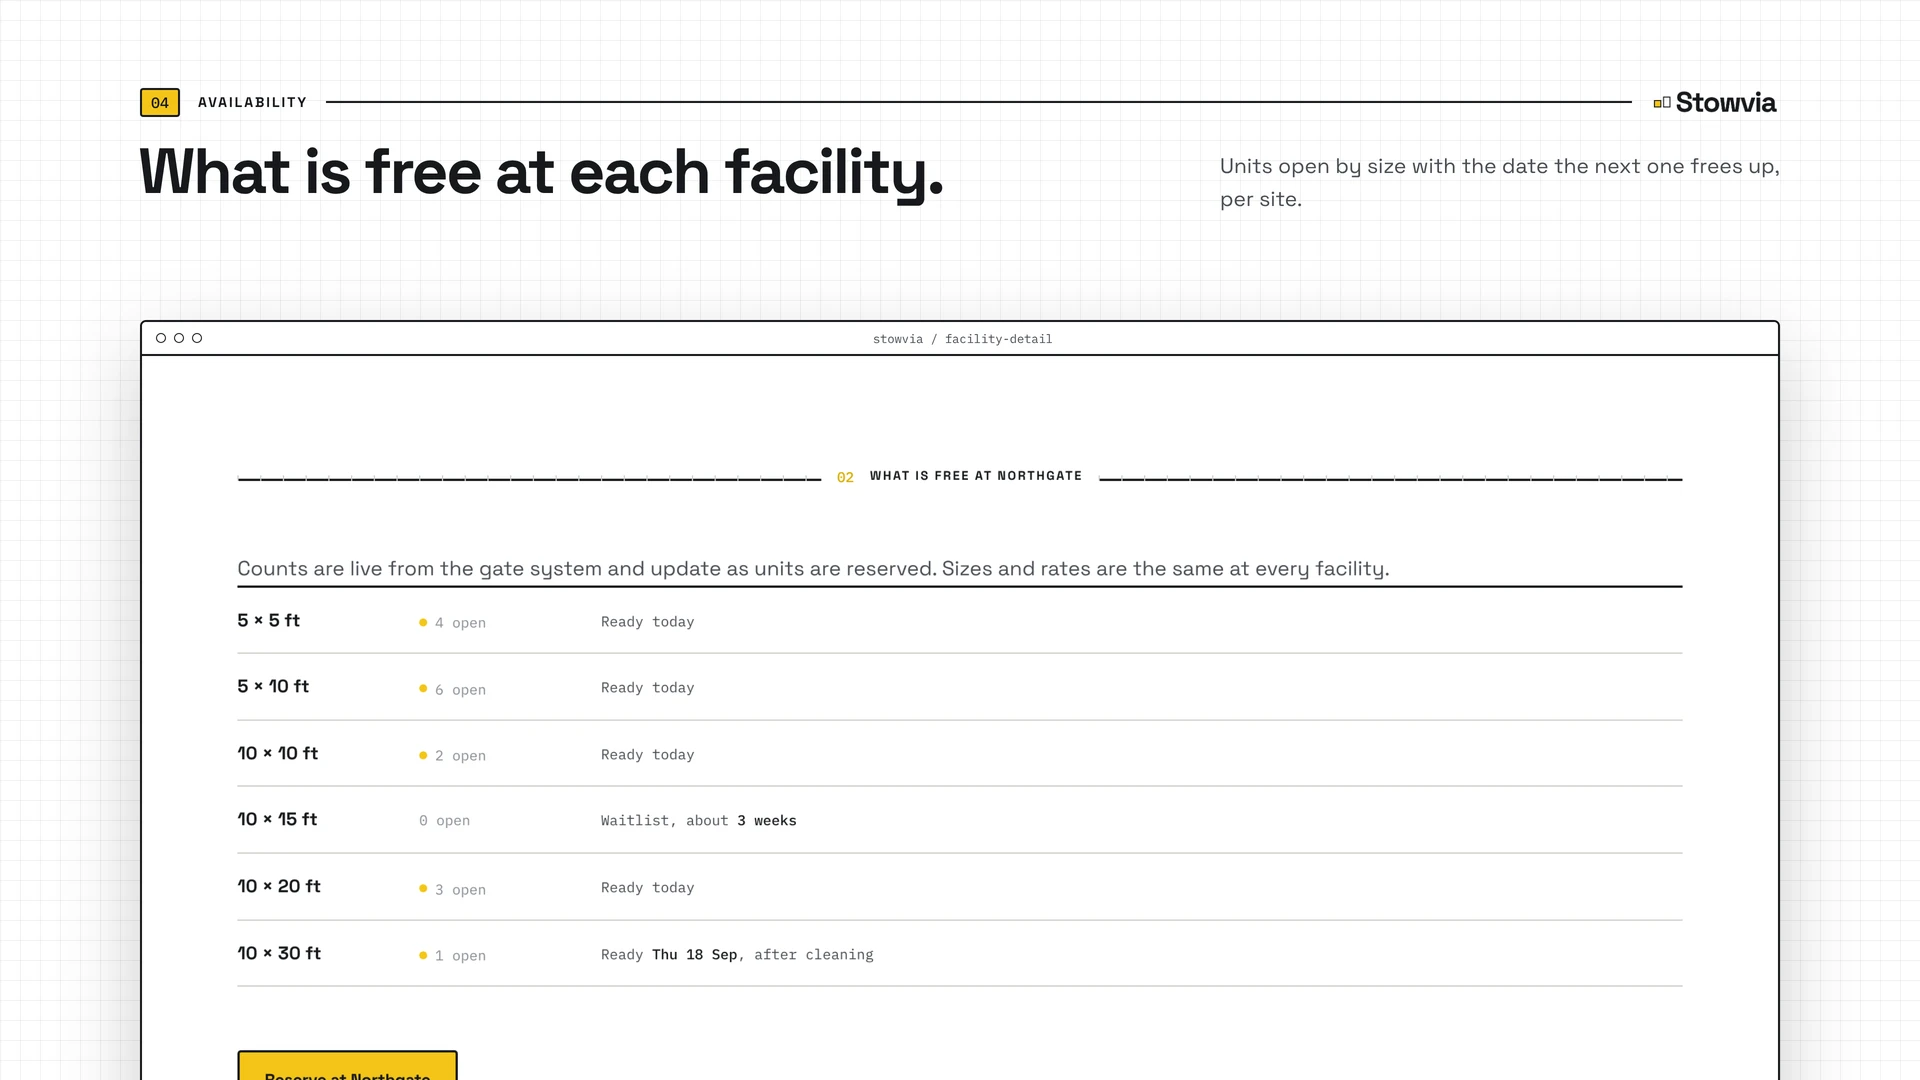Click the yellow status dot beside 6 open
The image size is (1920, 1080).
point(423,688)
